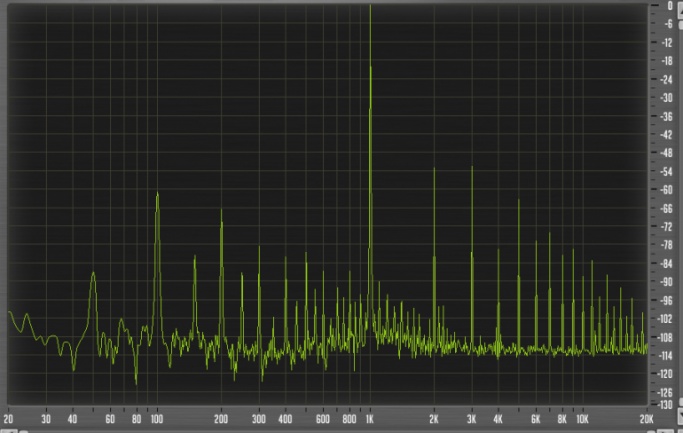Screen dimensions: 683x433
Task: Click the top of the 200 Hz peak
Action: 221,211
